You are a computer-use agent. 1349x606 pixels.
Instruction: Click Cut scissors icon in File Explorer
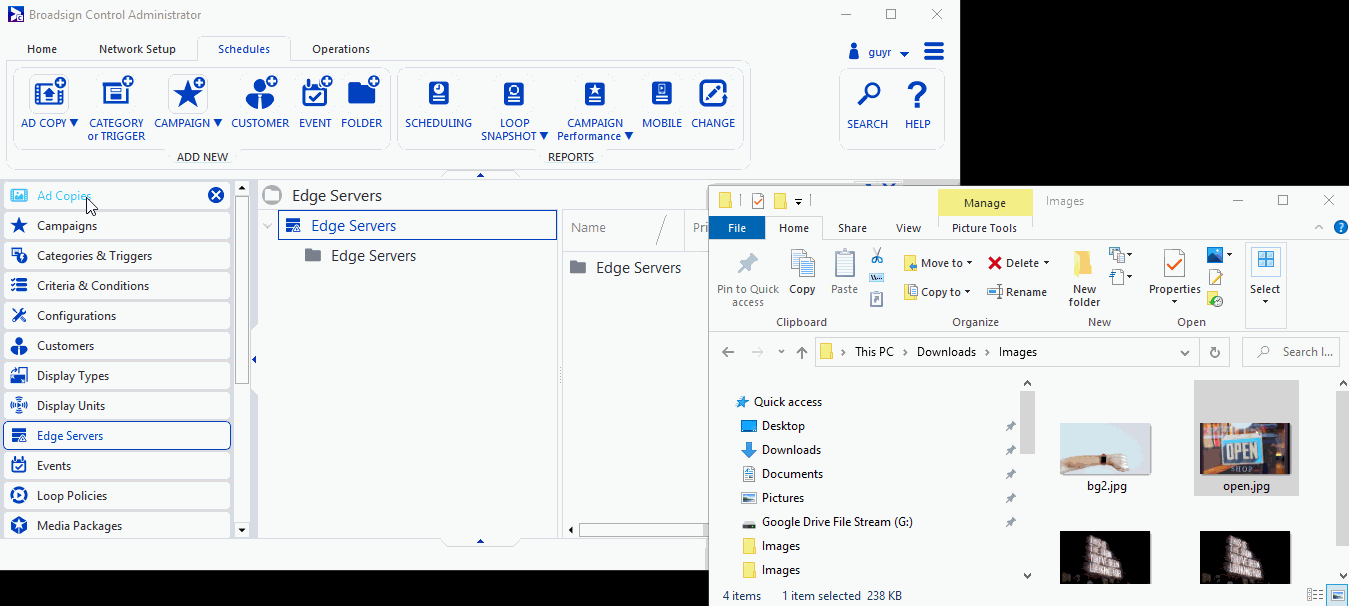click(x=877, y=256)
